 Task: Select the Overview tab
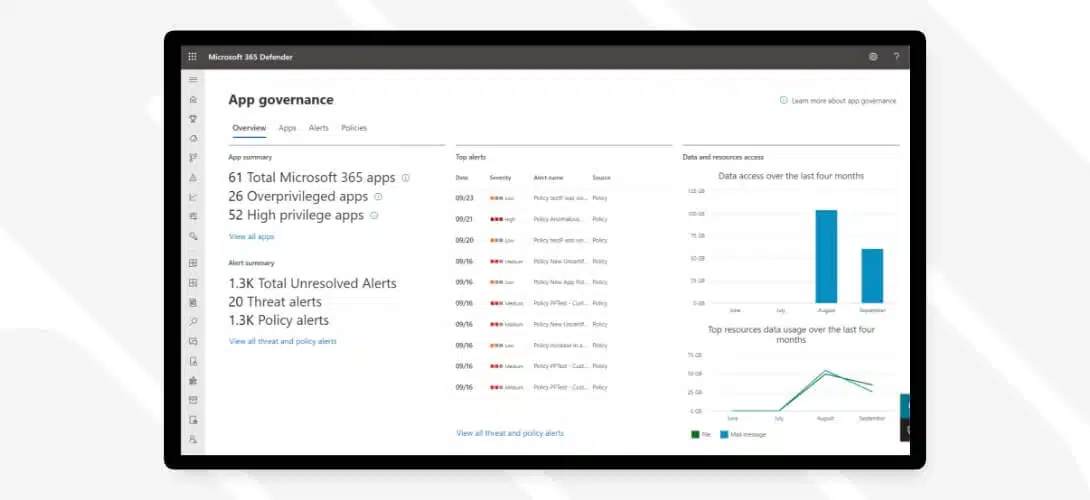click(x=249, y=128)
